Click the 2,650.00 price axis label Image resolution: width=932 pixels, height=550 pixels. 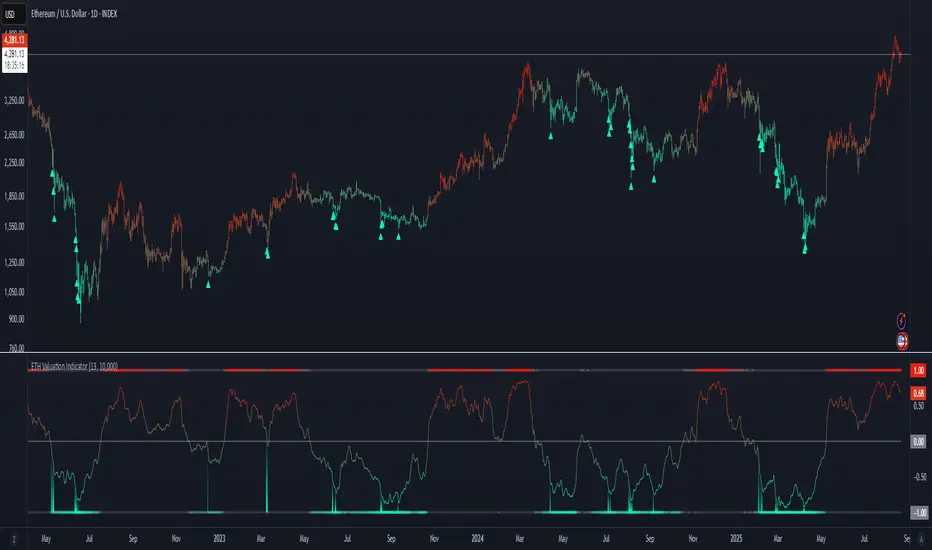(x=14, y=135)
